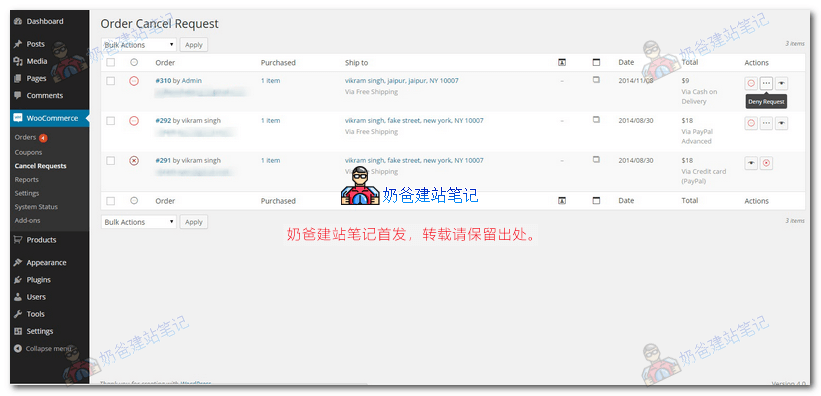Open the WooCommerce Settings submenu item
Screen dimensions: 821x396
coord(27,193)
